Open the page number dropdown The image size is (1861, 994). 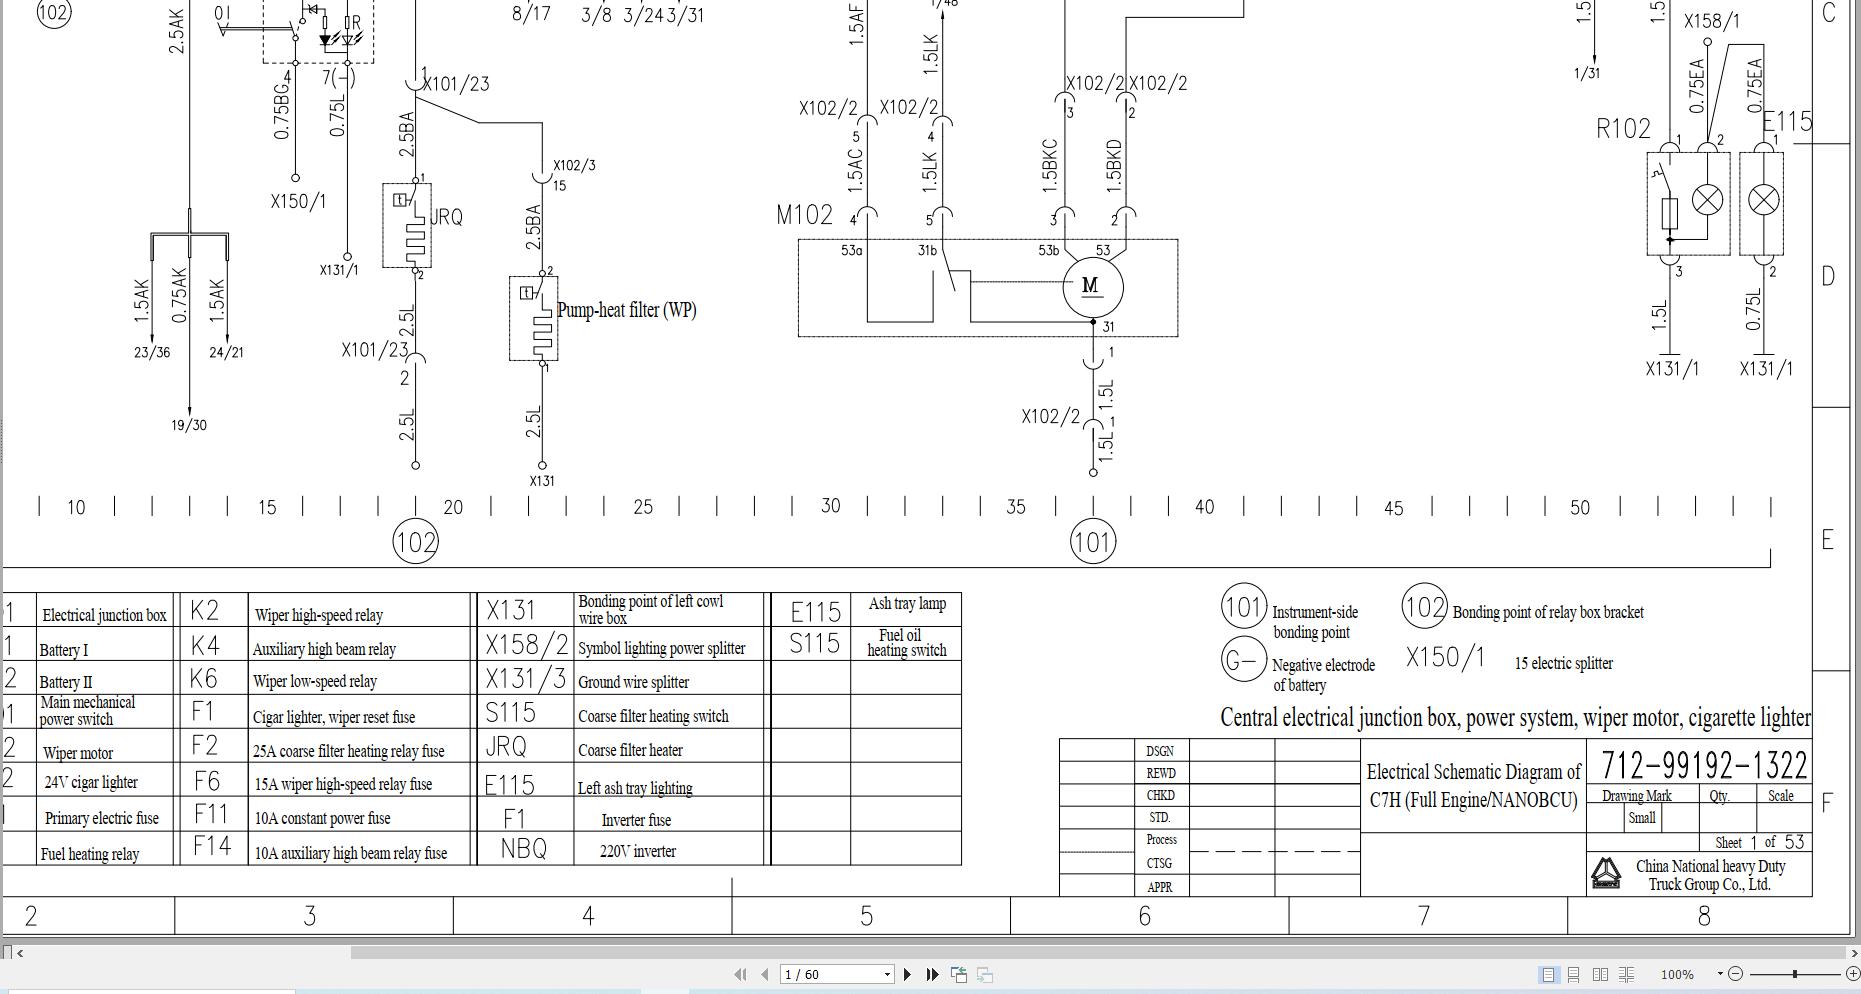(887, 975)
